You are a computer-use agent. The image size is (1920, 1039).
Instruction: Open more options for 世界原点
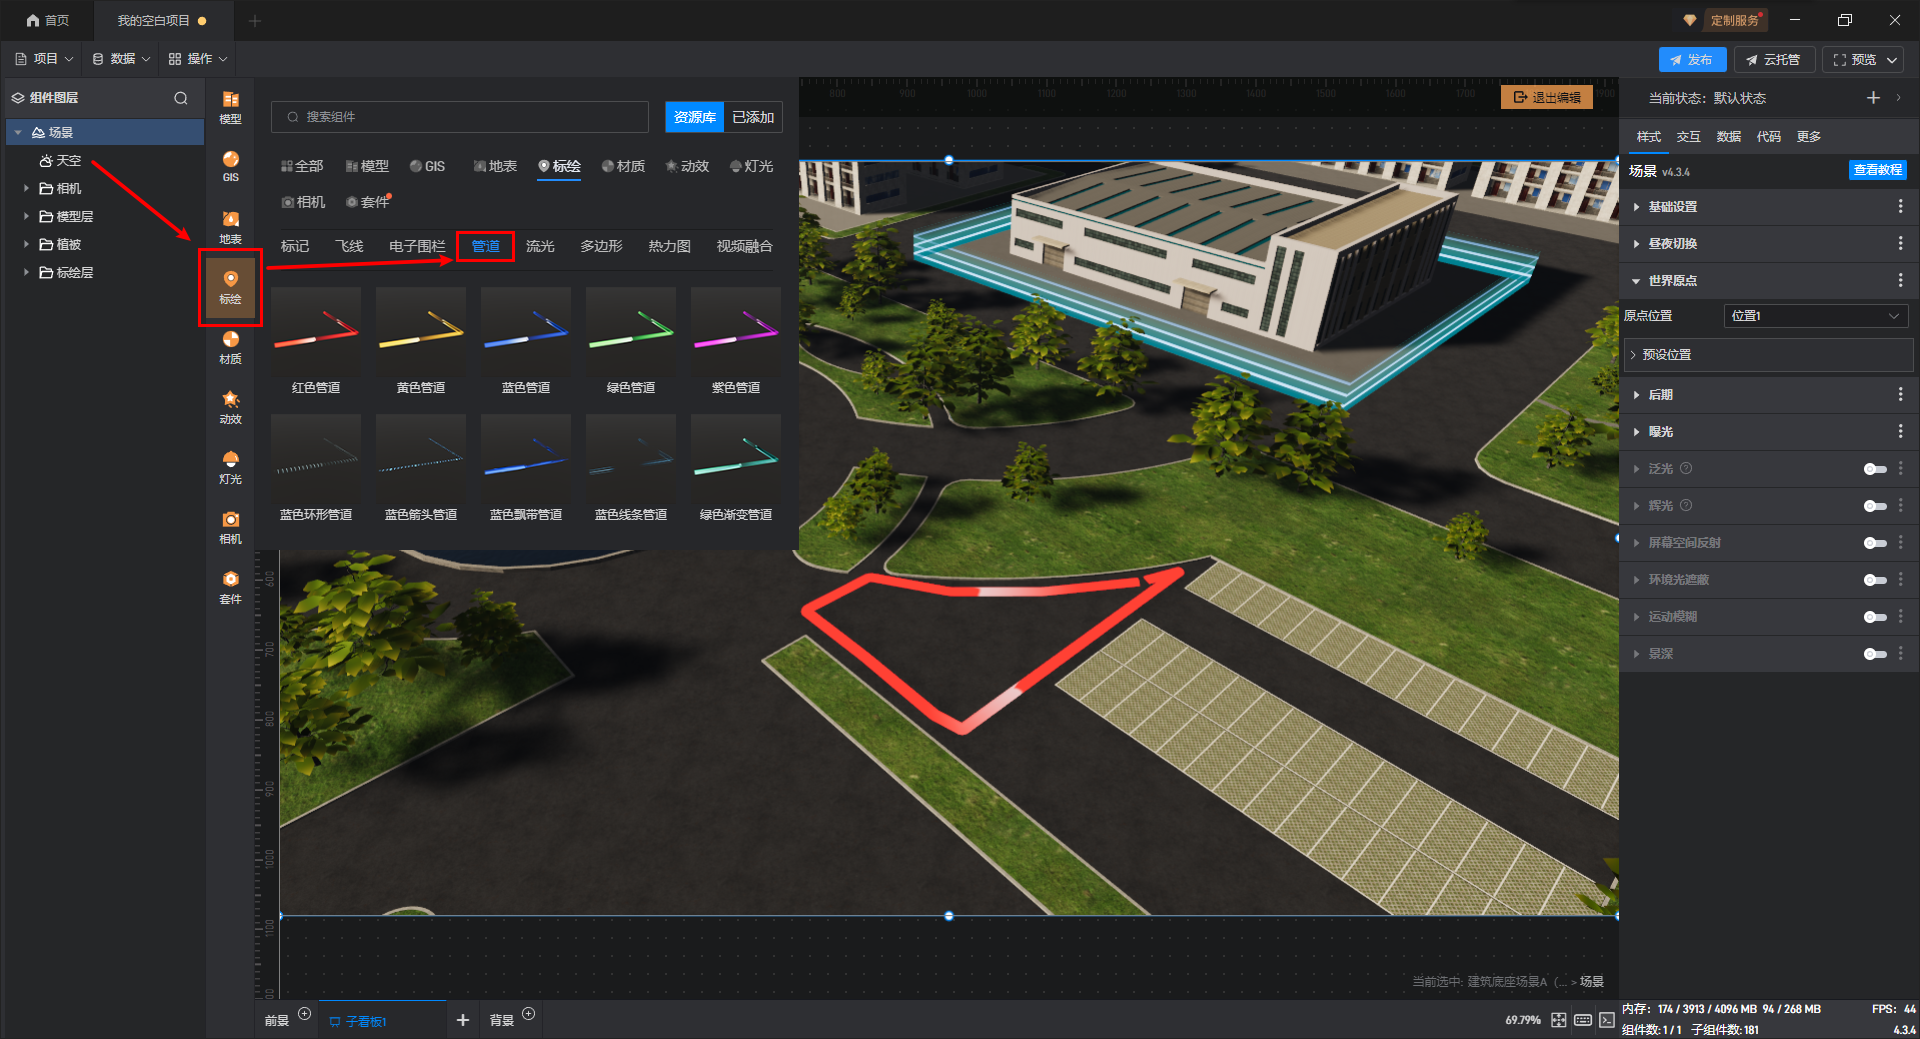pos(1900,280)
